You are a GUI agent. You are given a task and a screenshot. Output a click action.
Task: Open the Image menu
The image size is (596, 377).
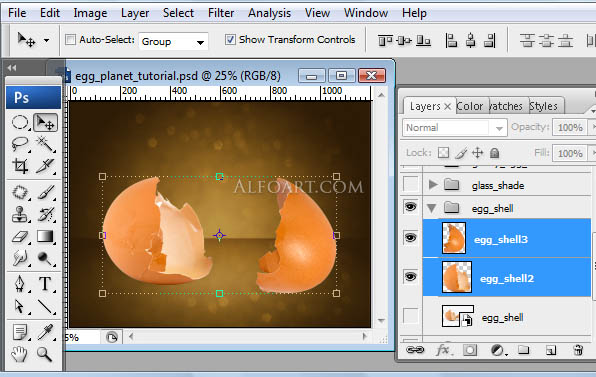90,13
